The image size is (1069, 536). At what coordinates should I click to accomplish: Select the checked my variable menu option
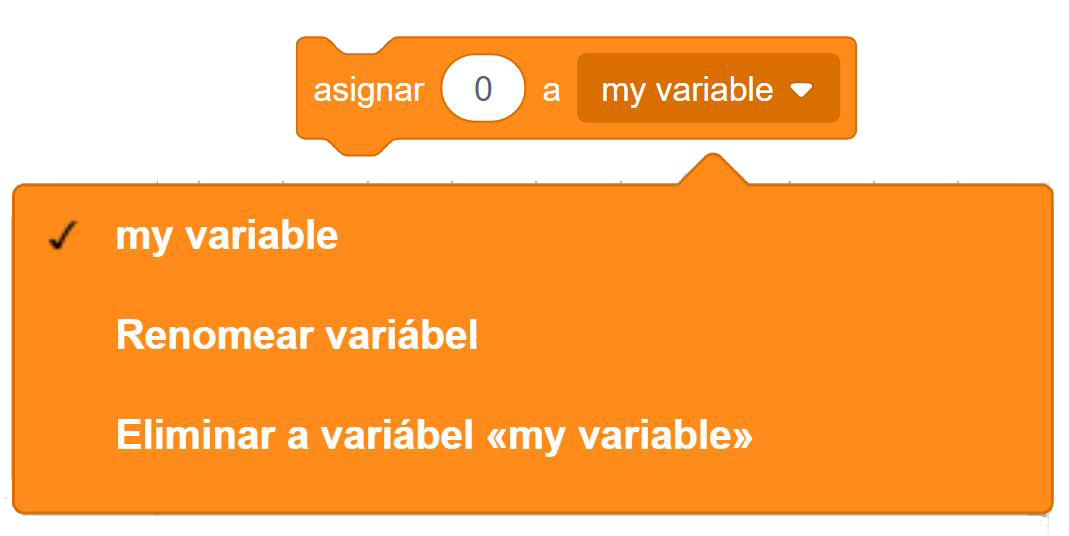tap(227, 236)
